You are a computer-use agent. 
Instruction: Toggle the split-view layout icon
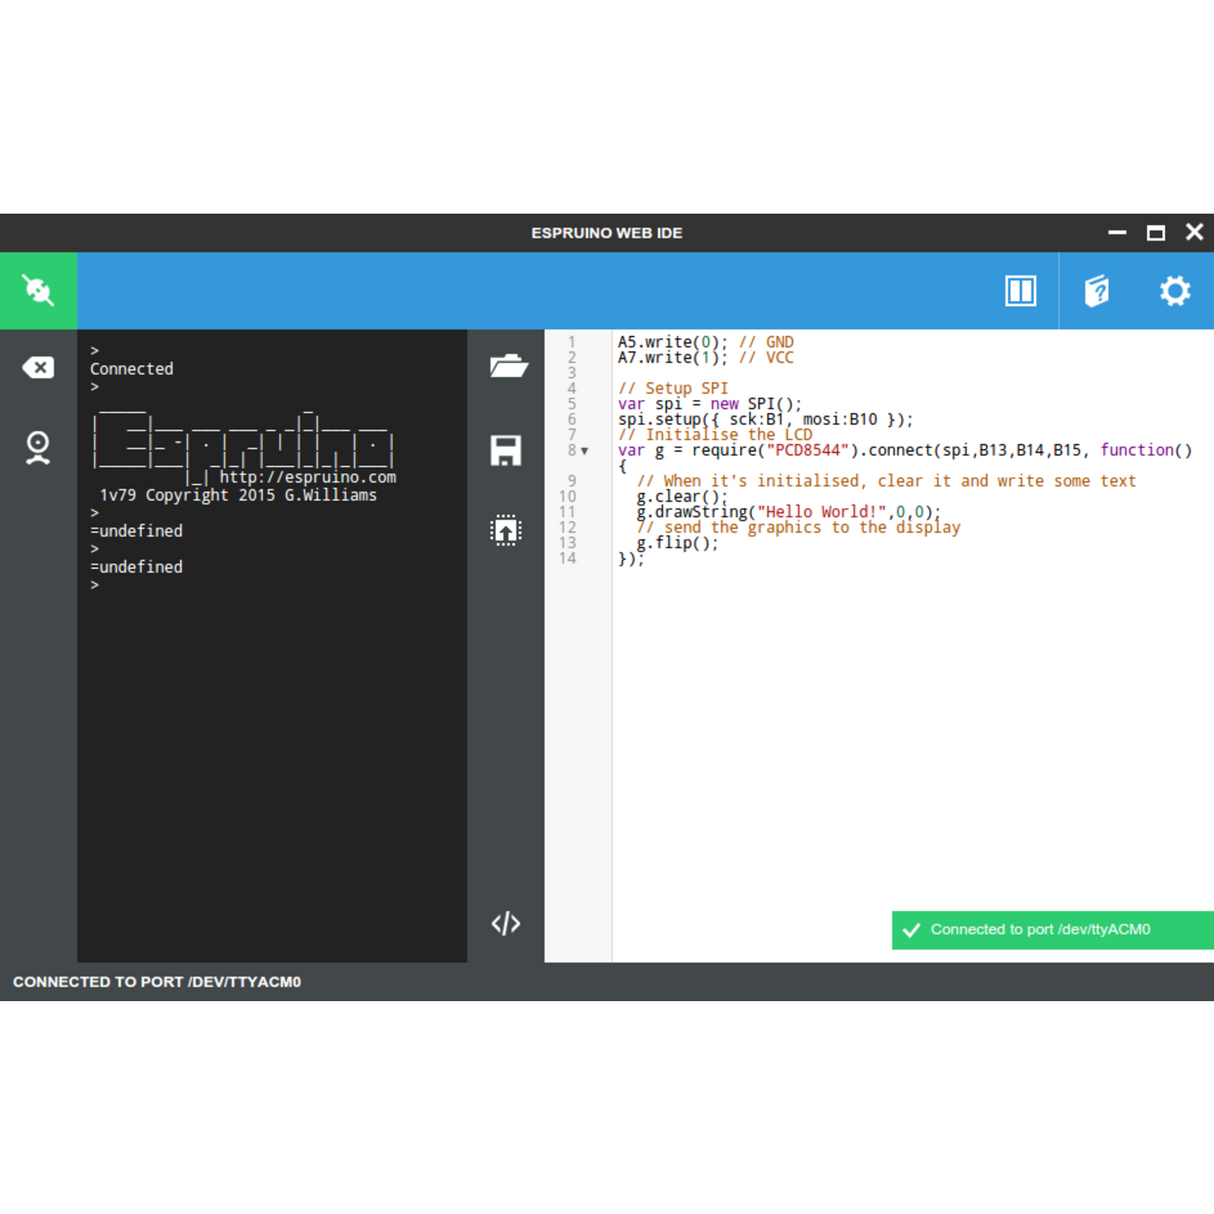click(x=1020, y=291)
